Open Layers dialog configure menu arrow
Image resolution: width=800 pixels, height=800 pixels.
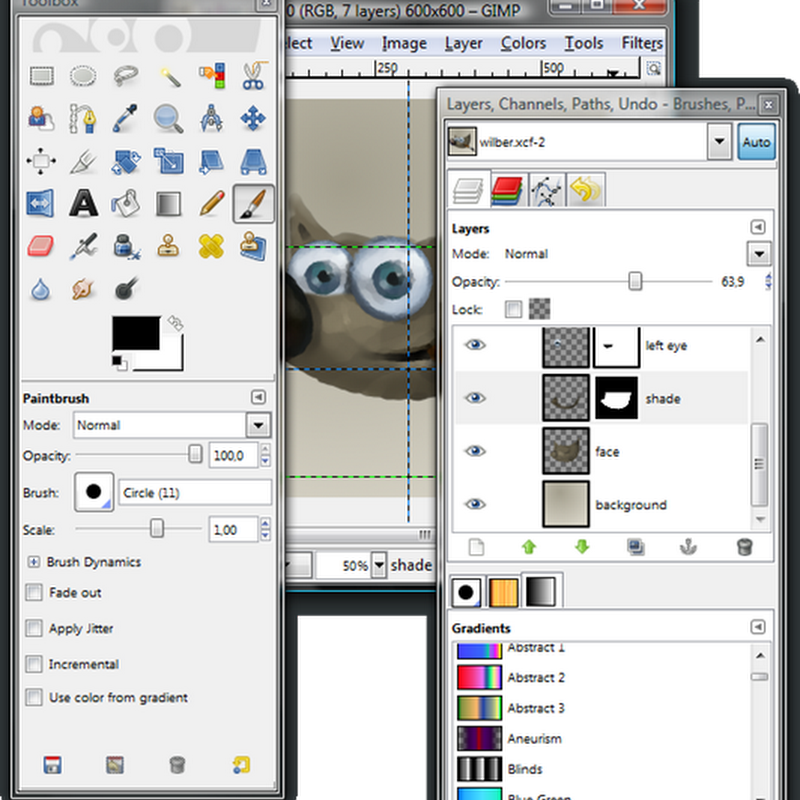click(x=758, y=227)
